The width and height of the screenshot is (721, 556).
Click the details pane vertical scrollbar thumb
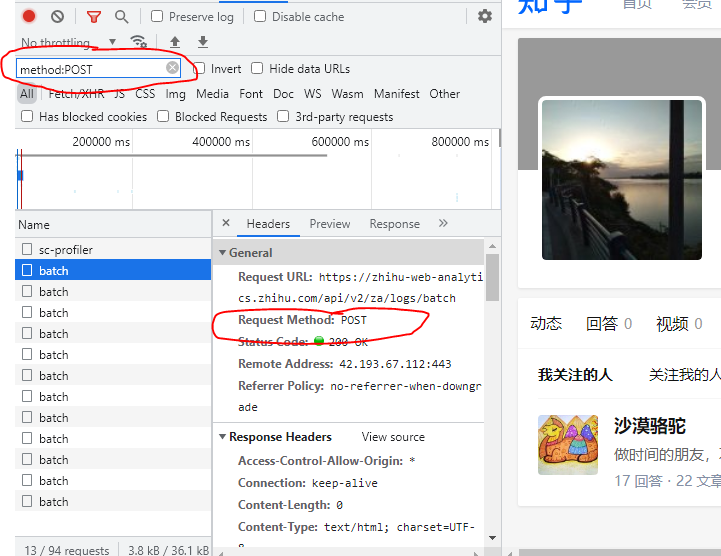492,277
